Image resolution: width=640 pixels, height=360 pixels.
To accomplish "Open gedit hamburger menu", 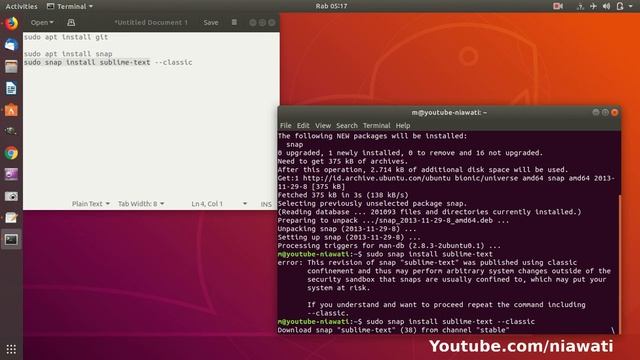I will pyautogui.click(x=234, y=22).
